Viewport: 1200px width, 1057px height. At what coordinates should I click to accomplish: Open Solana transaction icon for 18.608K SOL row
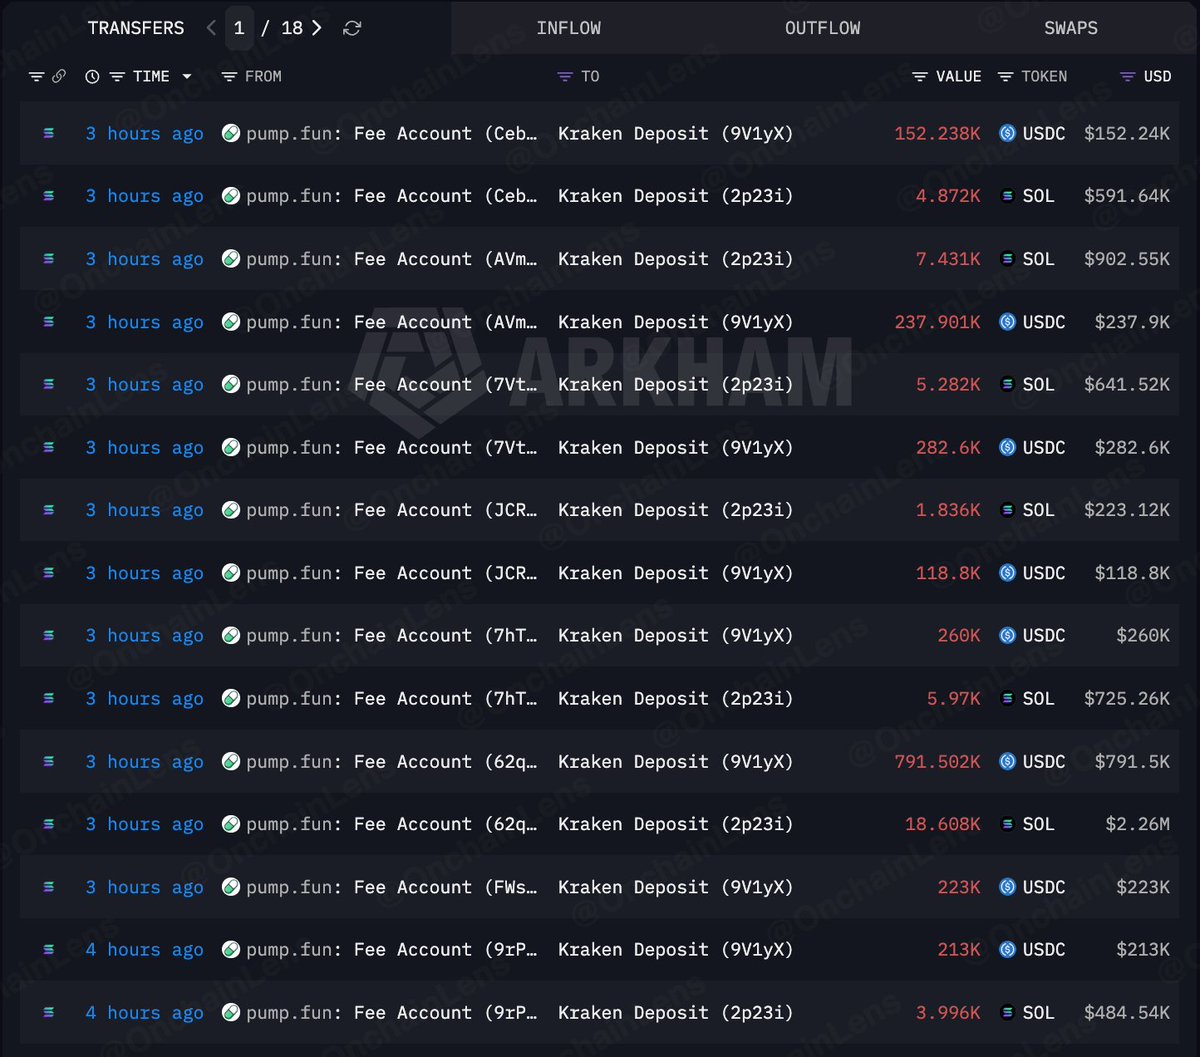[49, 824]
